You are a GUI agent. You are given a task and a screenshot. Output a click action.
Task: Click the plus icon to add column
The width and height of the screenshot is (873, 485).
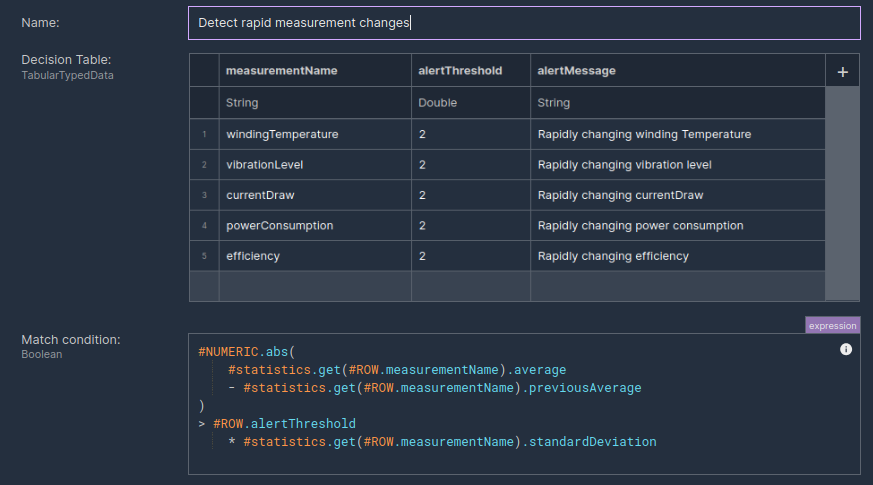point(842,72)
